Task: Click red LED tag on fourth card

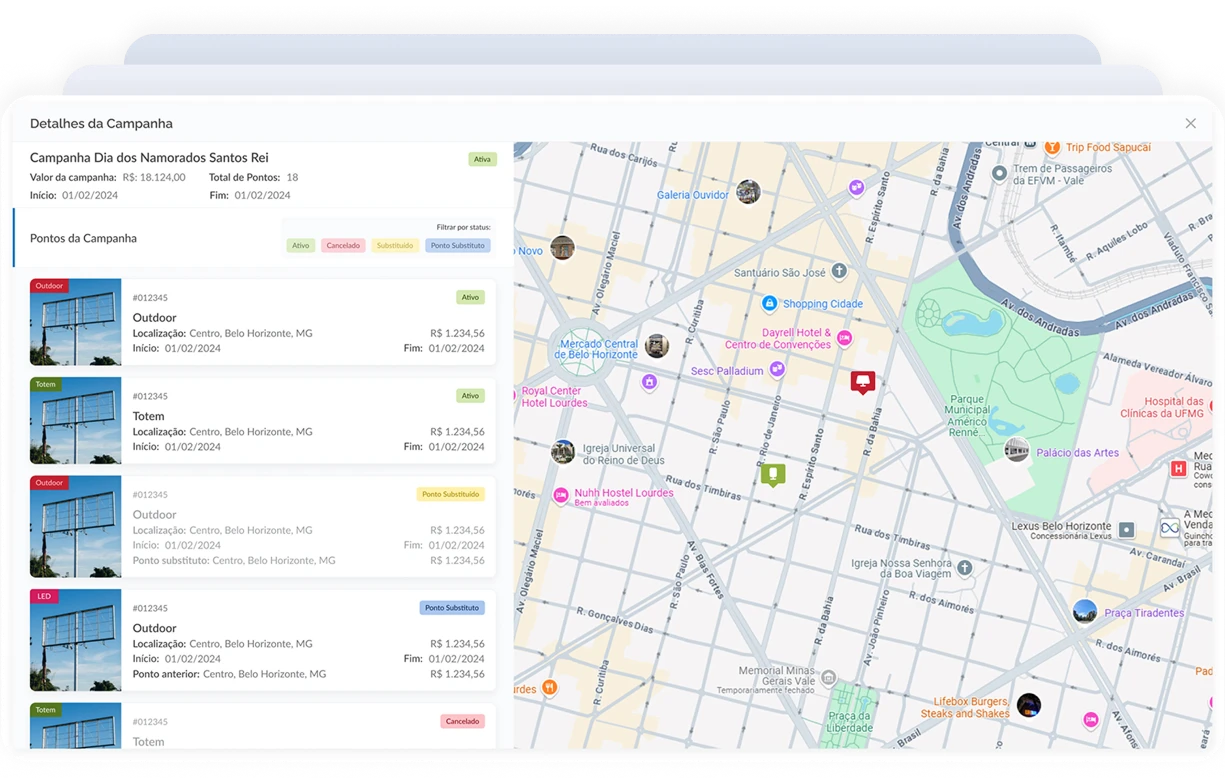Action: pos(44,596)
